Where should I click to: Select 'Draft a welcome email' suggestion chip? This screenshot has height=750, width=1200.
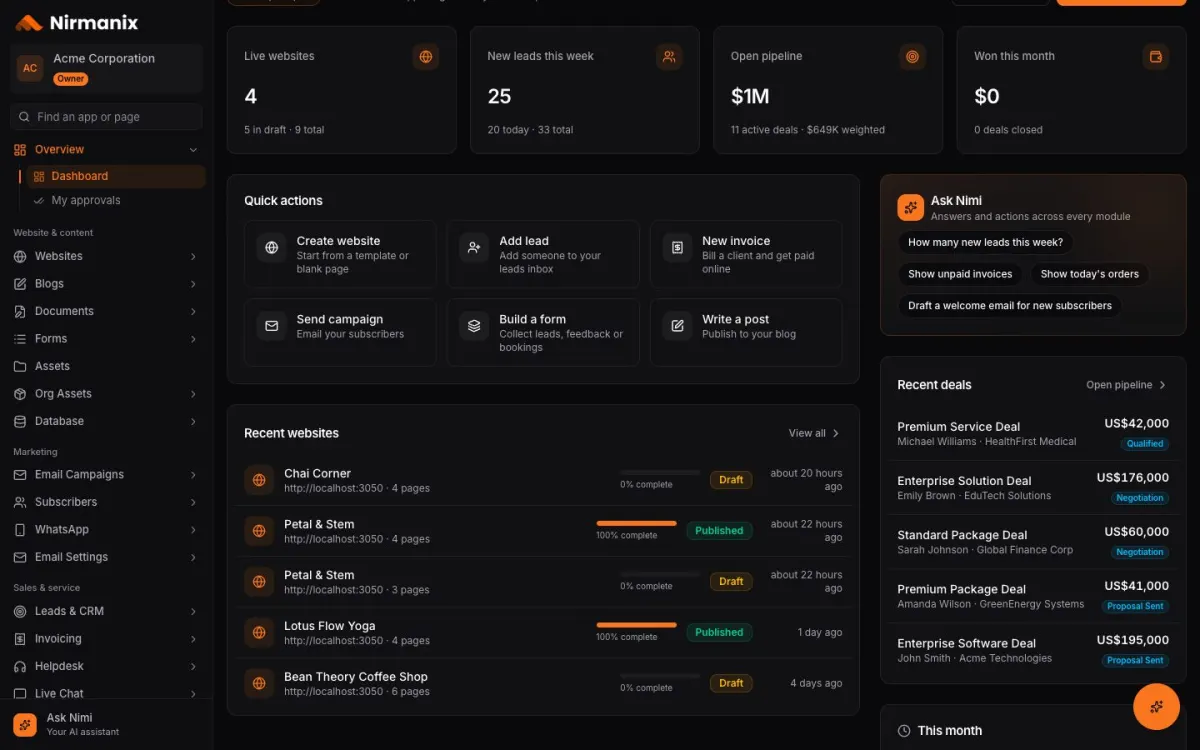click(1010, 306)
